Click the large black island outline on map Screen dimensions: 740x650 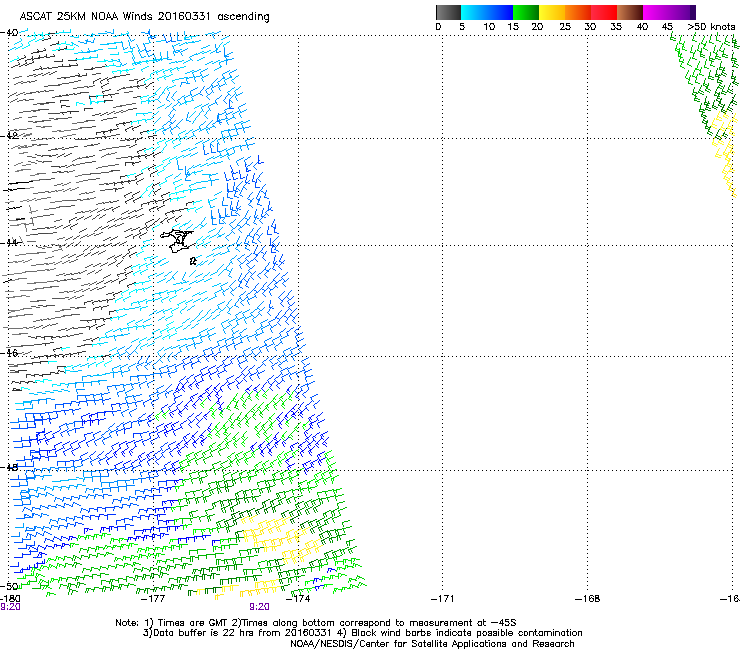(176, 241)
